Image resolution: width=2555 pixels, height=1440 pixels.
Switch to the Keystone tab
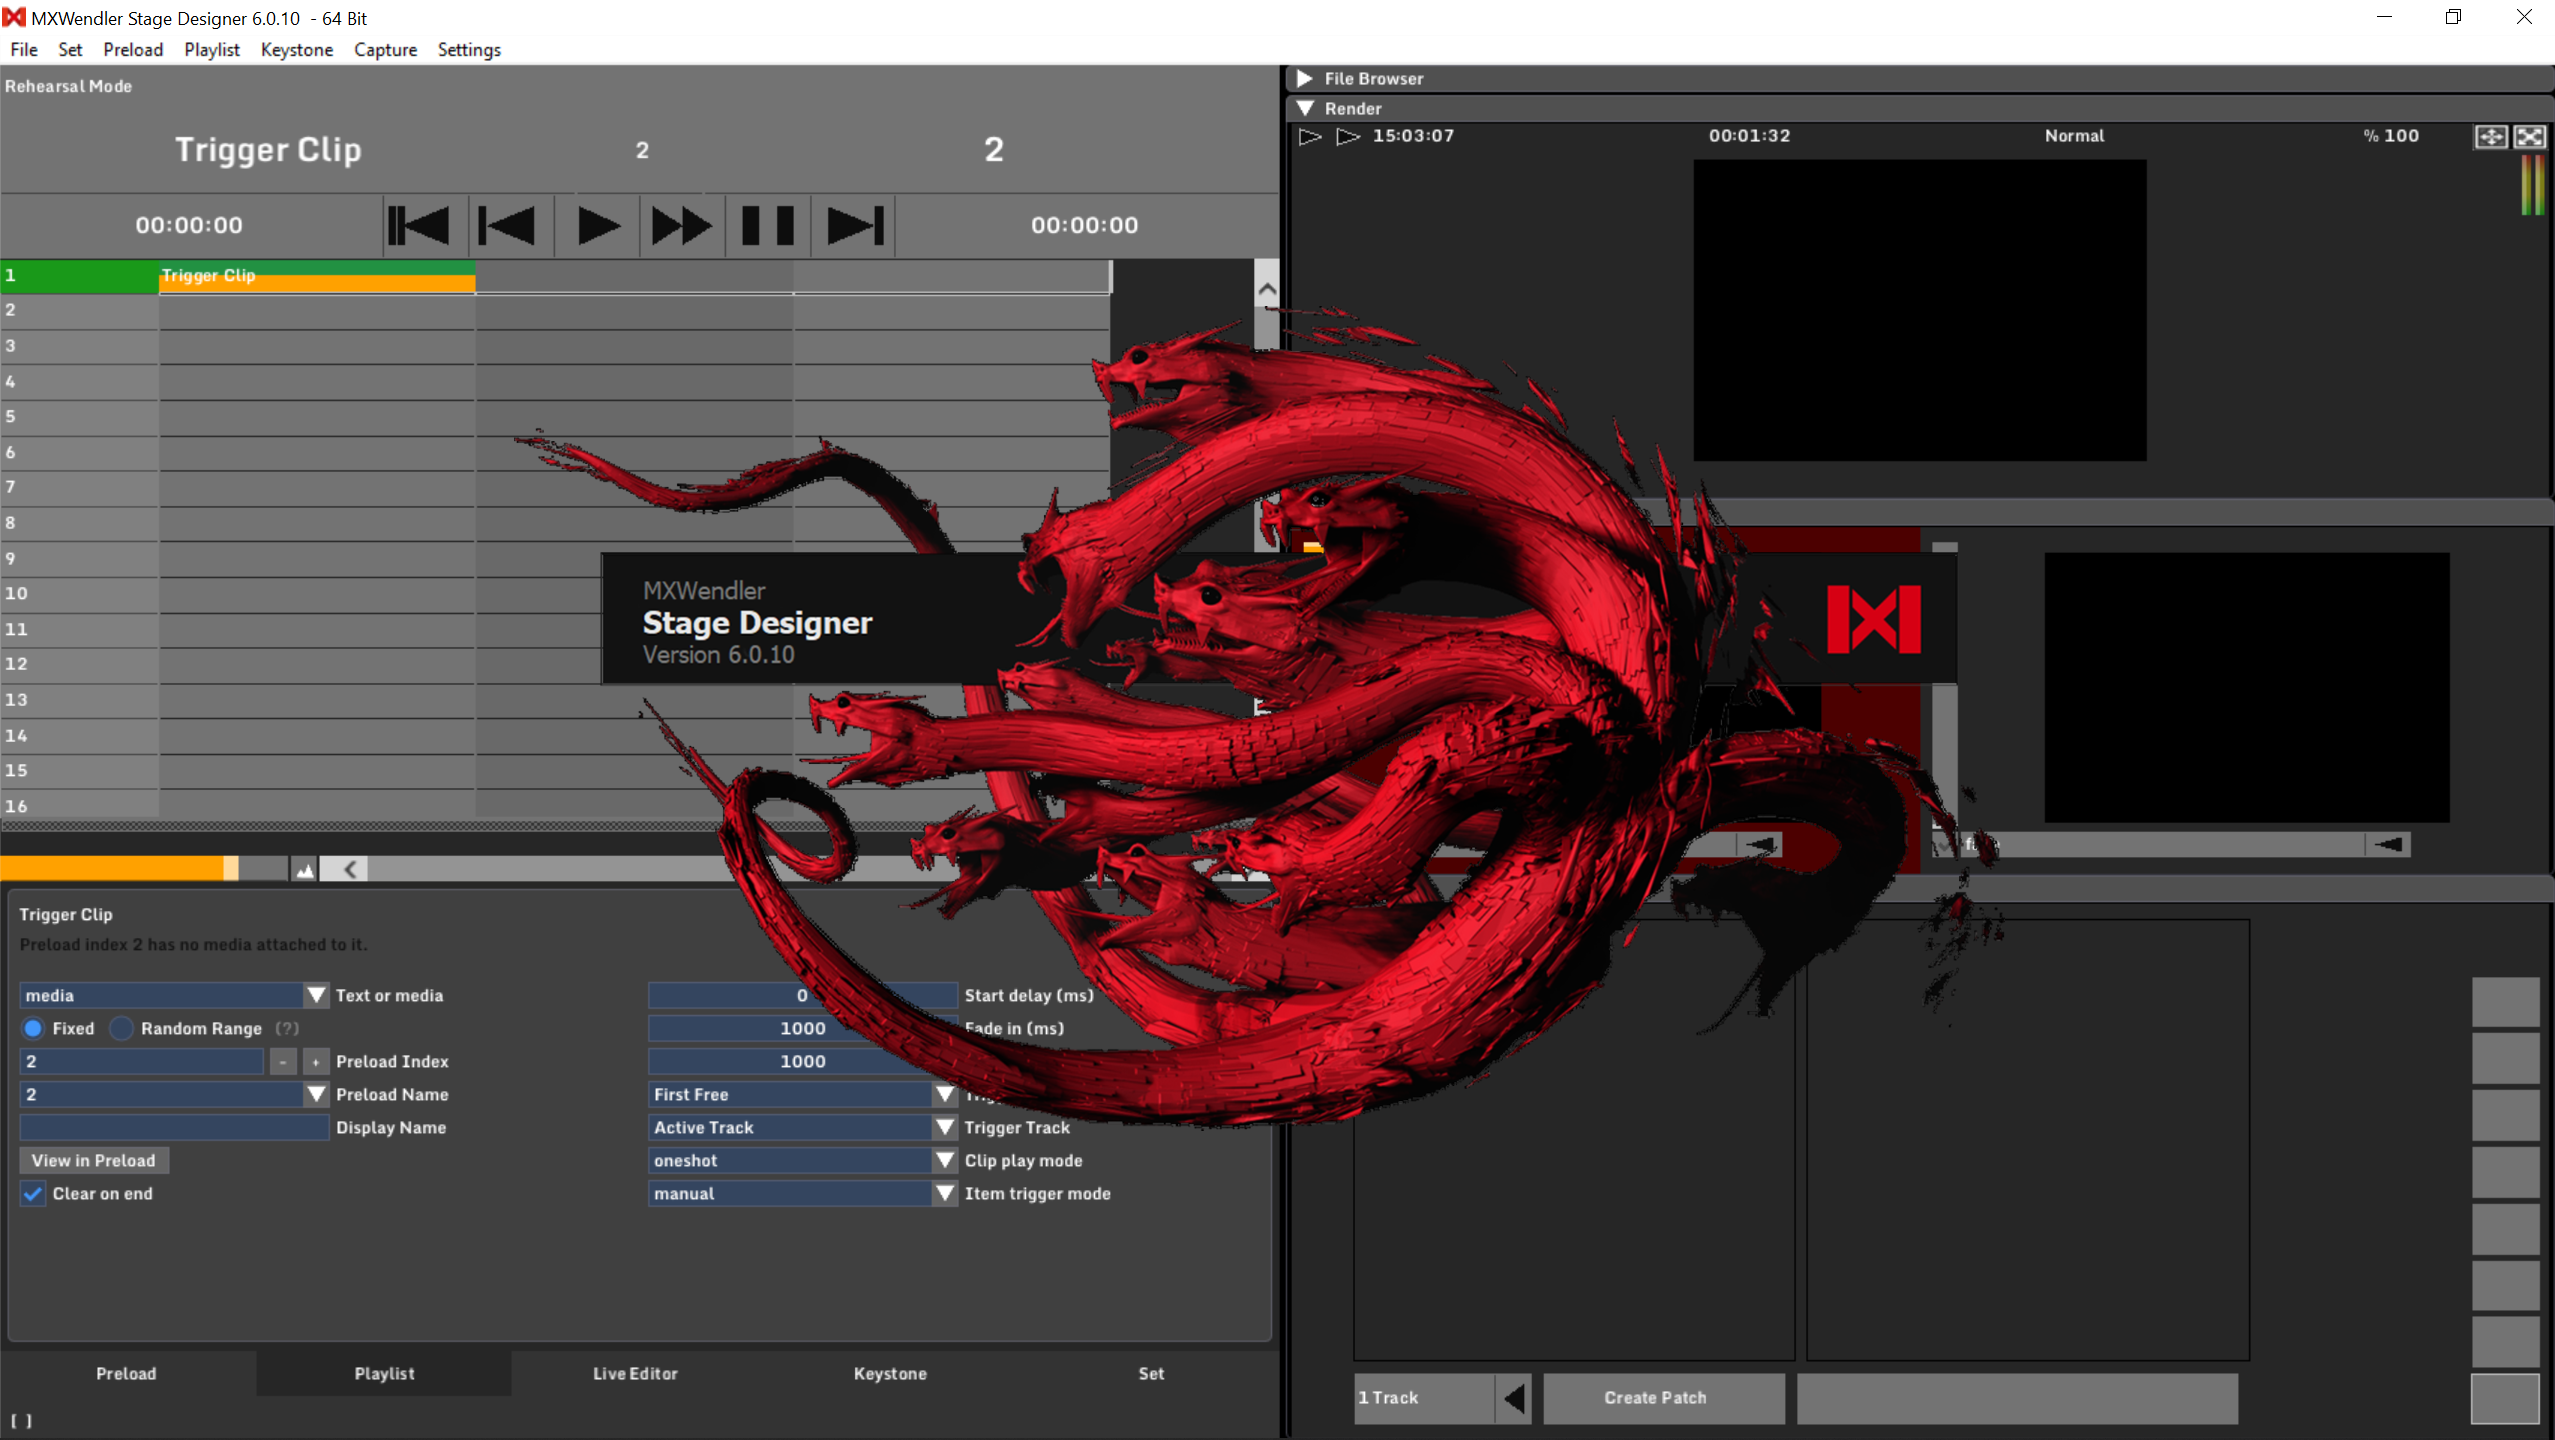click(x=890, y=1373)
